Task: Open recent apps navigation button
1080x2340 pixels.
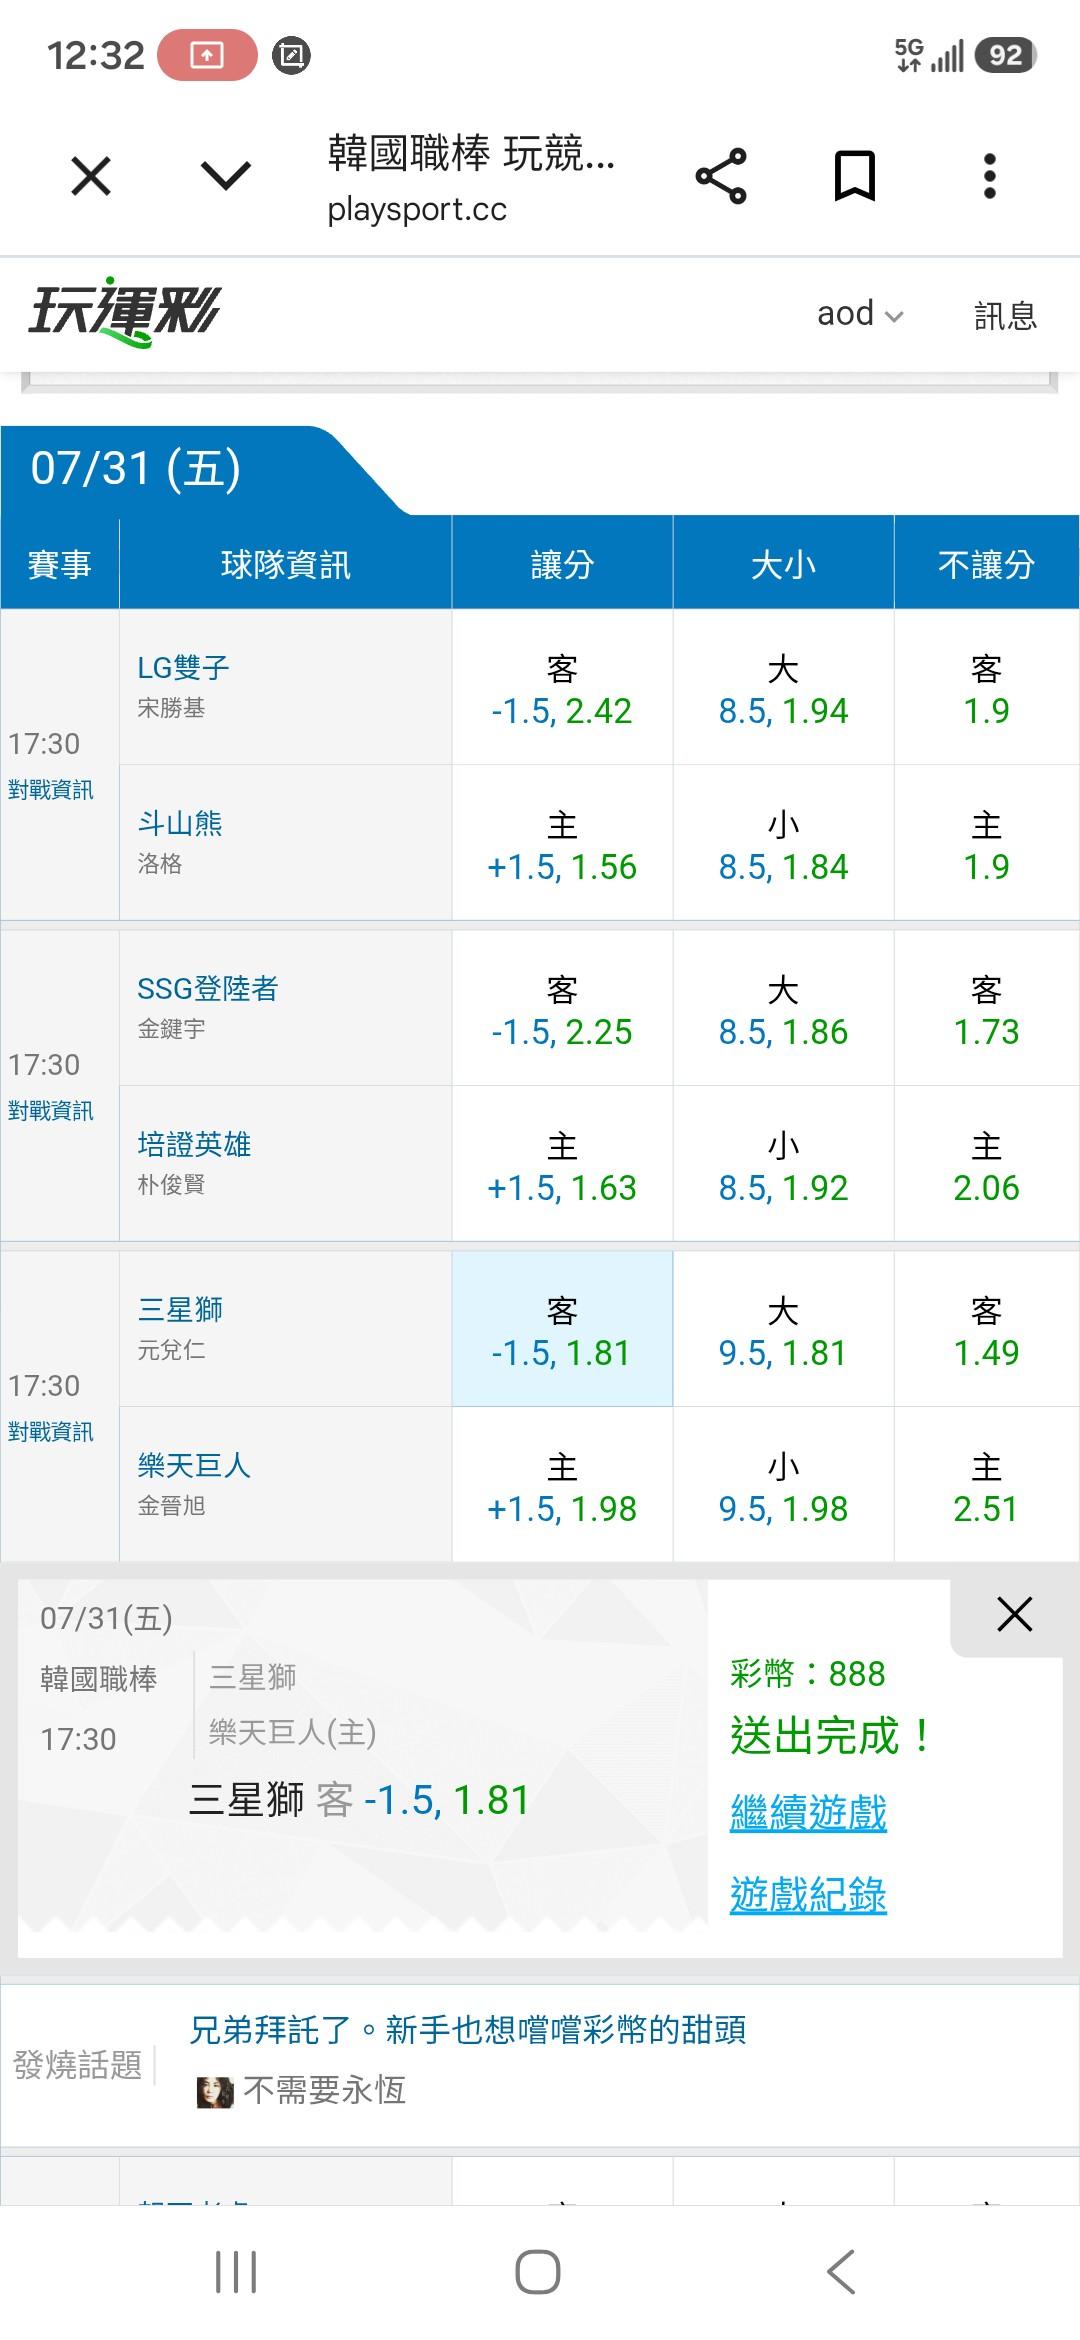Action: pos(236,2272)
